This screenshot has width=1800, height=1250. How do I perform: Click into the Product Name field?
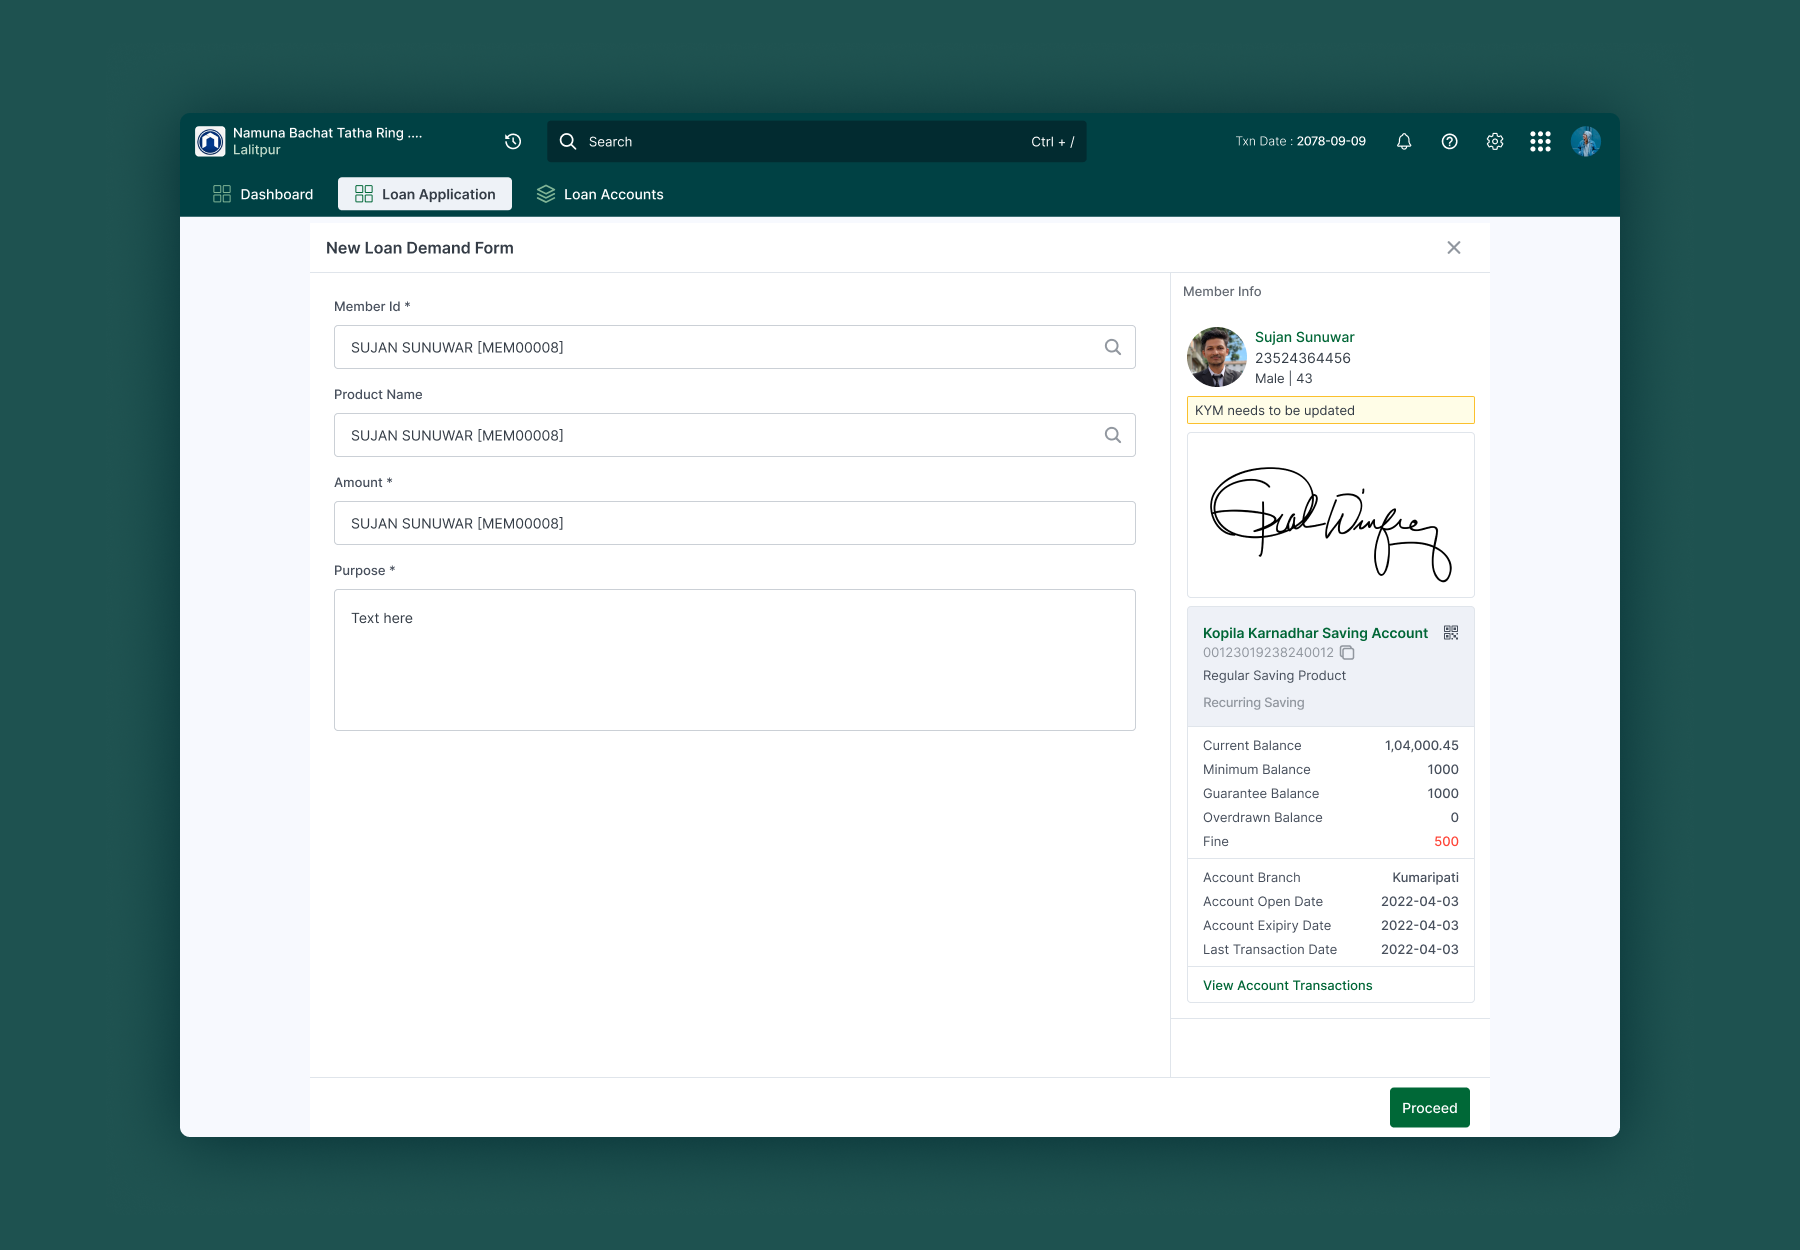point(735,435)
